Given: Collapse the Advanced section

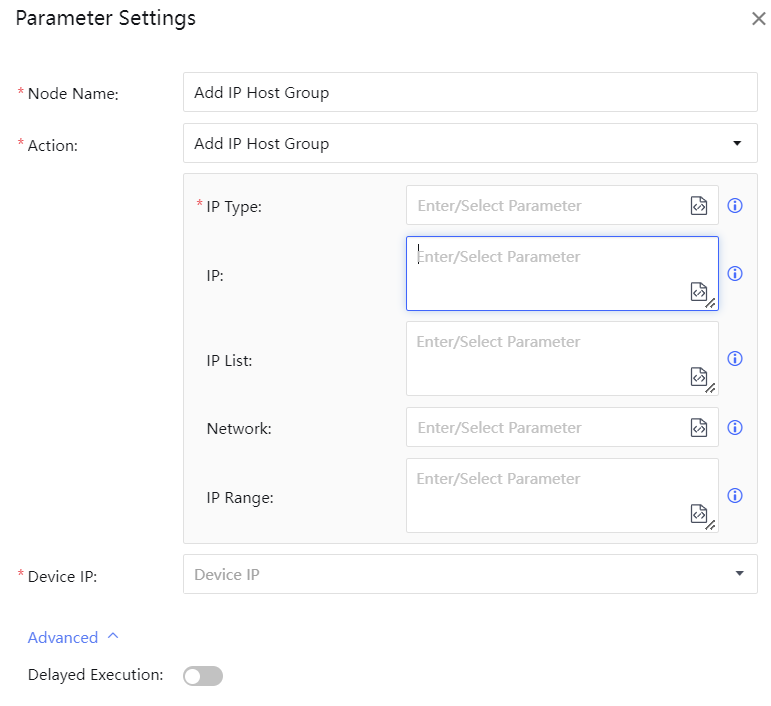Looking at the screenshot, I should pyautogui.click(x=73, y=638).
